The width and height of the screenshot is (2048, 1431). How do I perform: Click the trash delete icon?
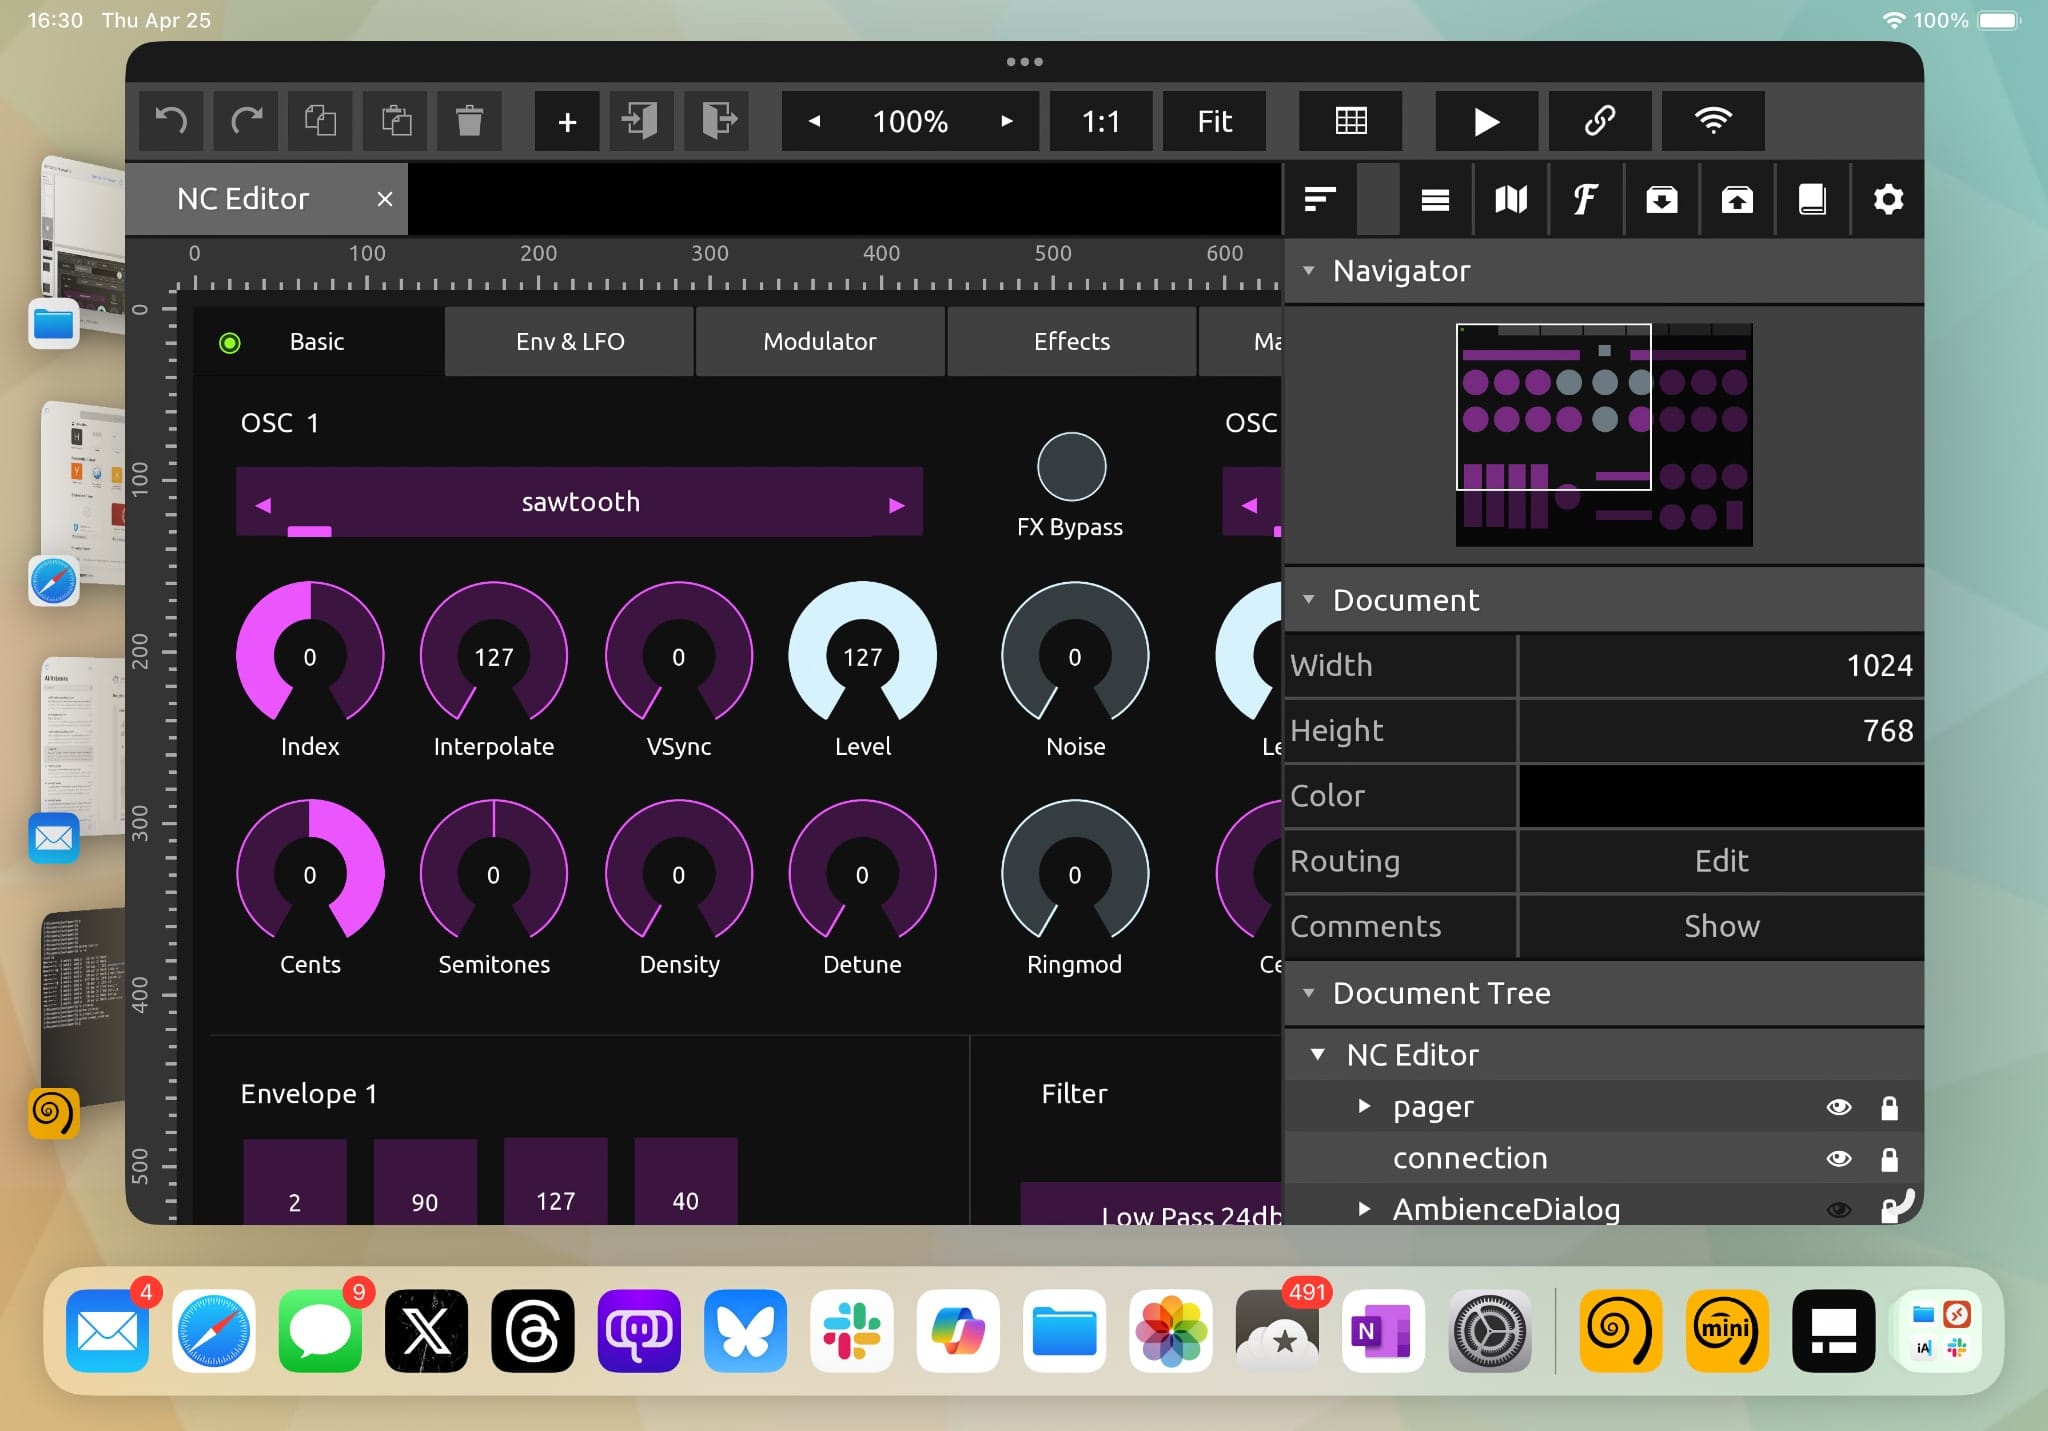pos(469,121)
